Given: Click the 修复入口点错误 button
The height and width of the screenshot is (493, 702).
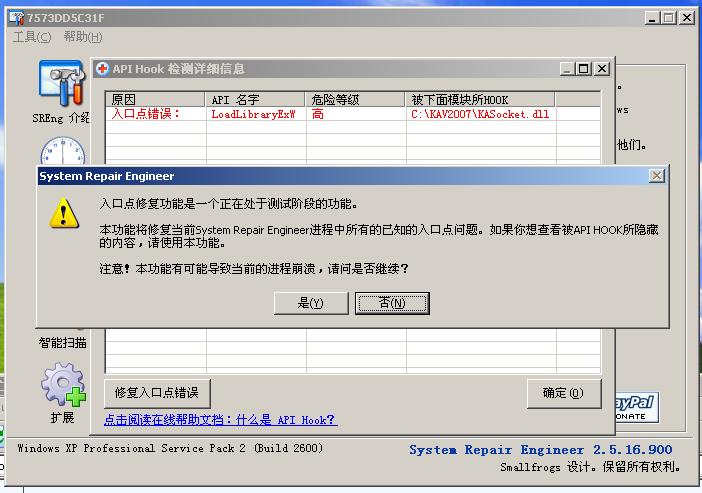Looking at the screenshot, I should (x=157, y=393).
